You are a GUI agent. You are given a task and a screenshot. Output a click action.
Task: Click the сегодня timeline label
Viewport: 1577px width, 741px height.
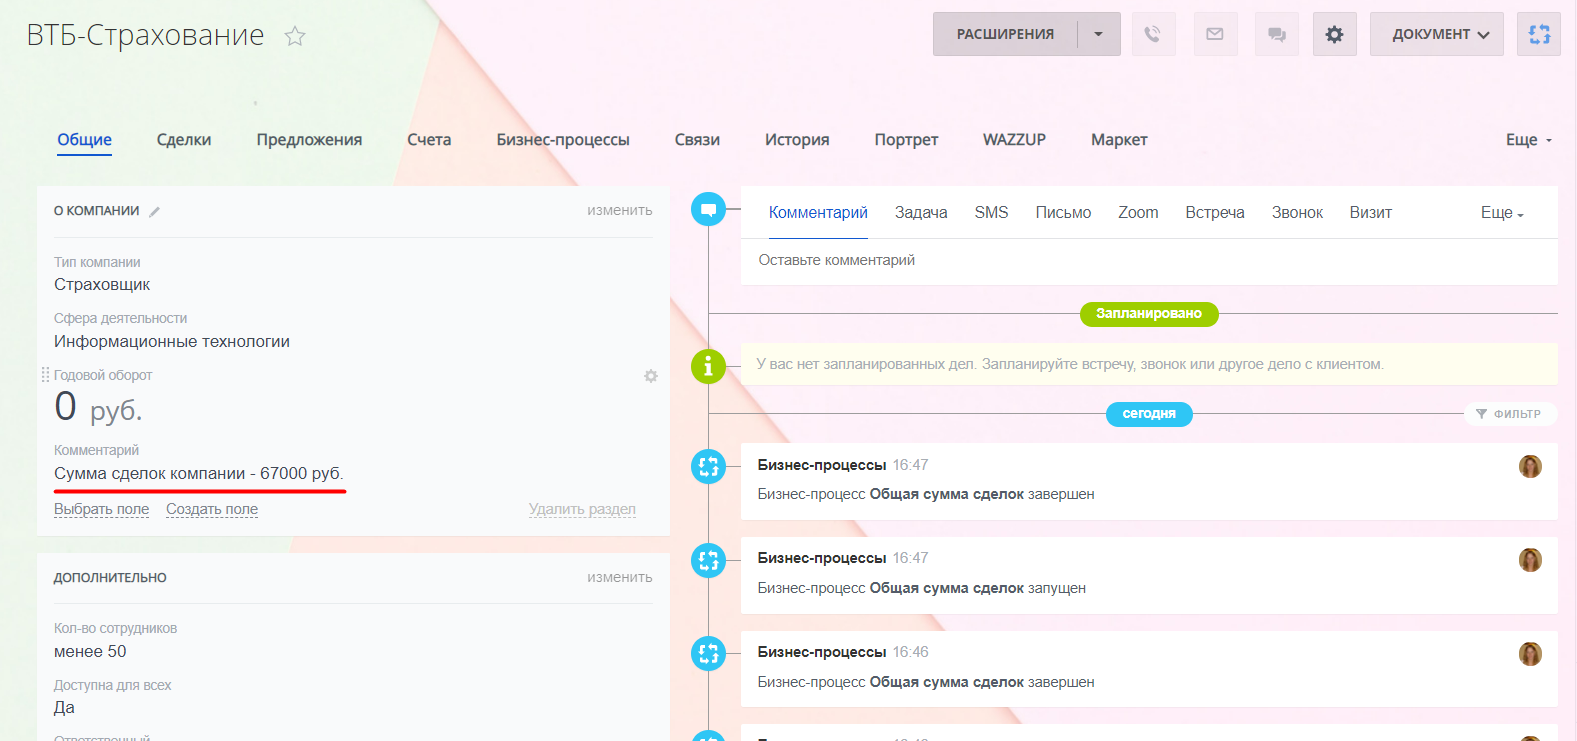pos(1149,414)
